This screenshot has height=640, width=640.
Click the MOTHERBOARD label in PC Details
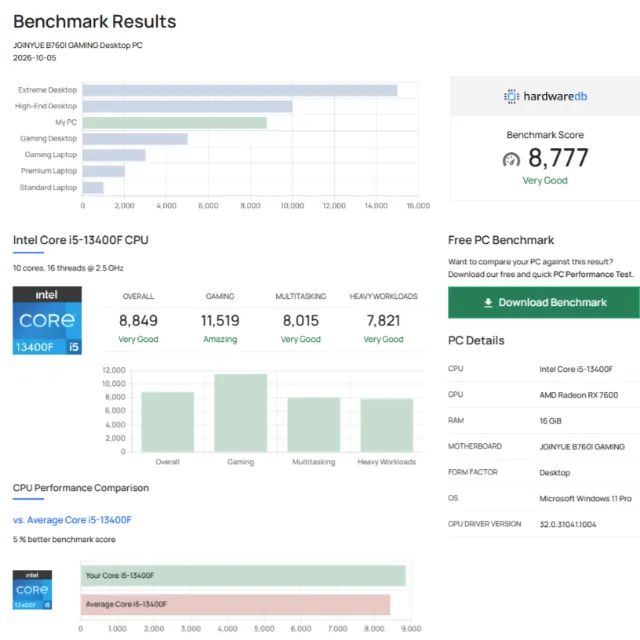pyautogui.click(x=475, y=446)
